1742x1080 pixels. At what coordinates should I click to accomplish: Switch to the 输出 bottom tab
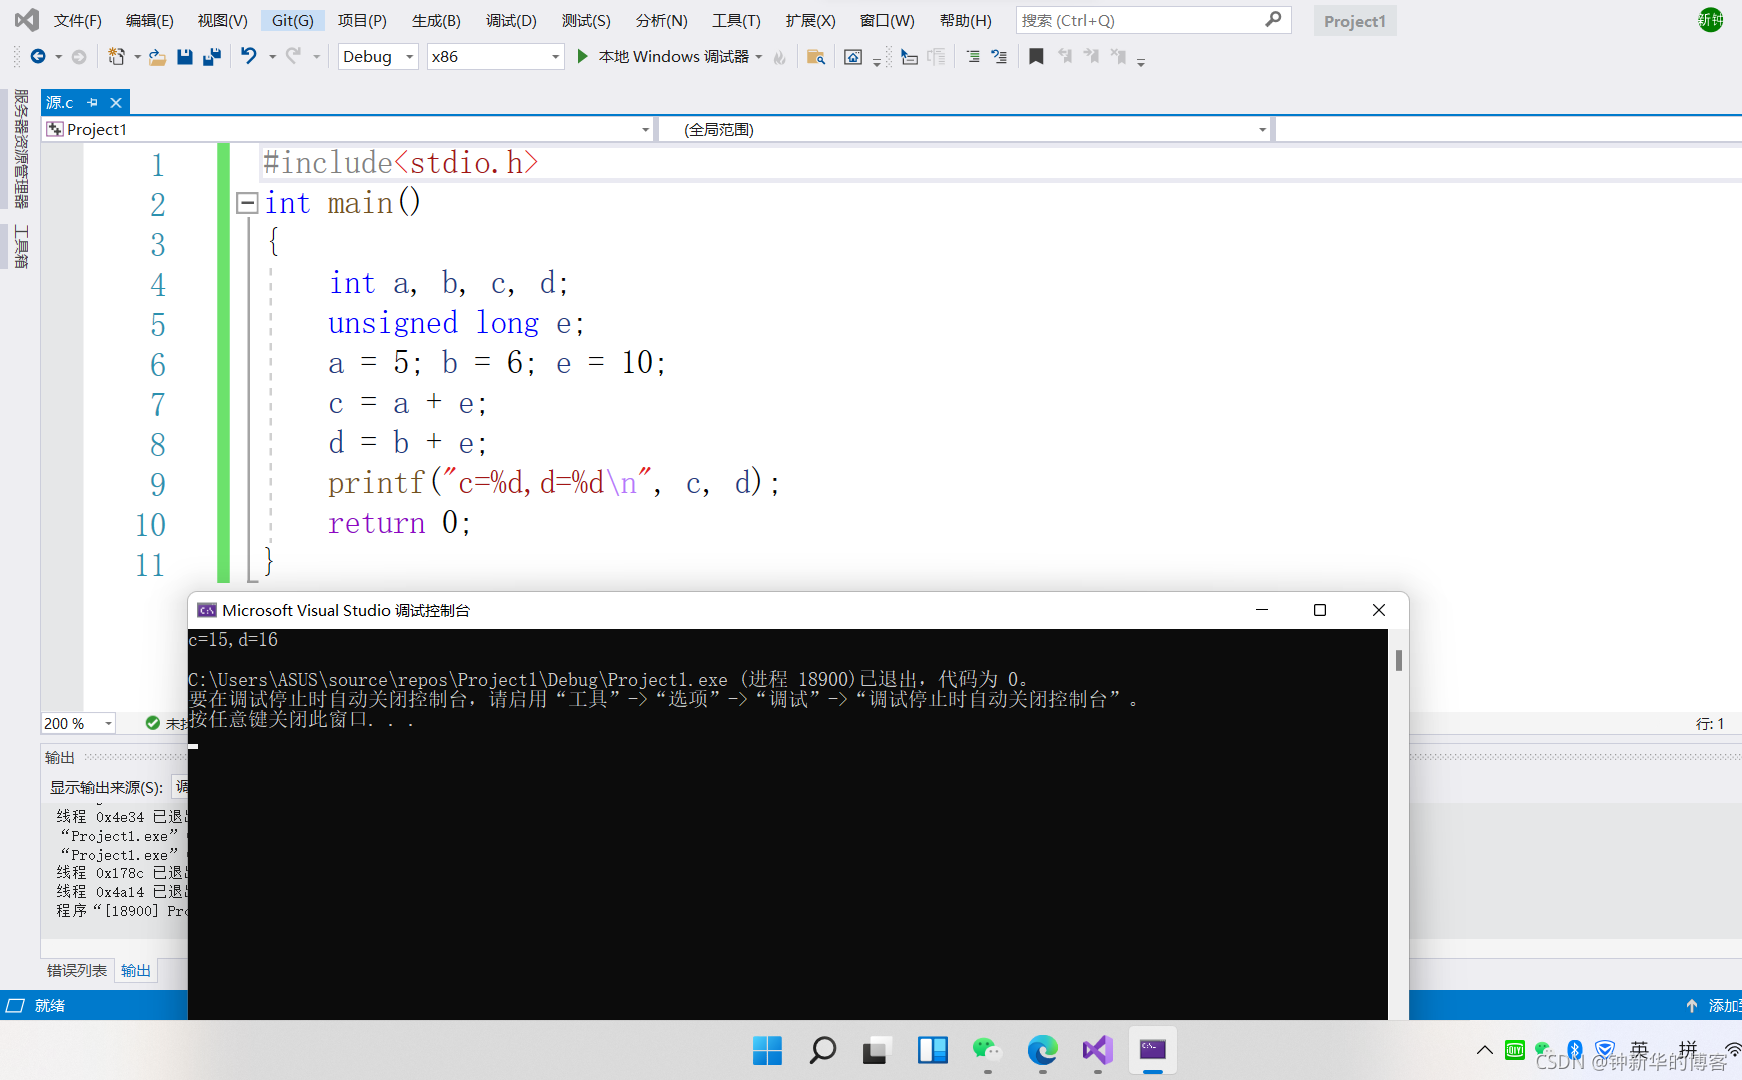pyautogui.click(x=136, y=970)
